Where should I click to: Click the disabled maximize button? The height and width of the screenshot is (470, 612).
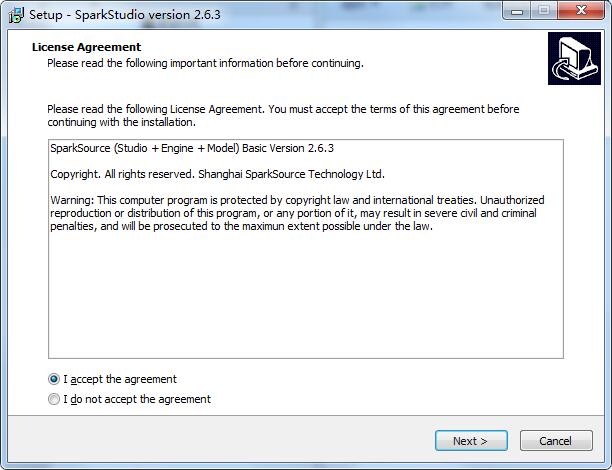tap(543, 12)
